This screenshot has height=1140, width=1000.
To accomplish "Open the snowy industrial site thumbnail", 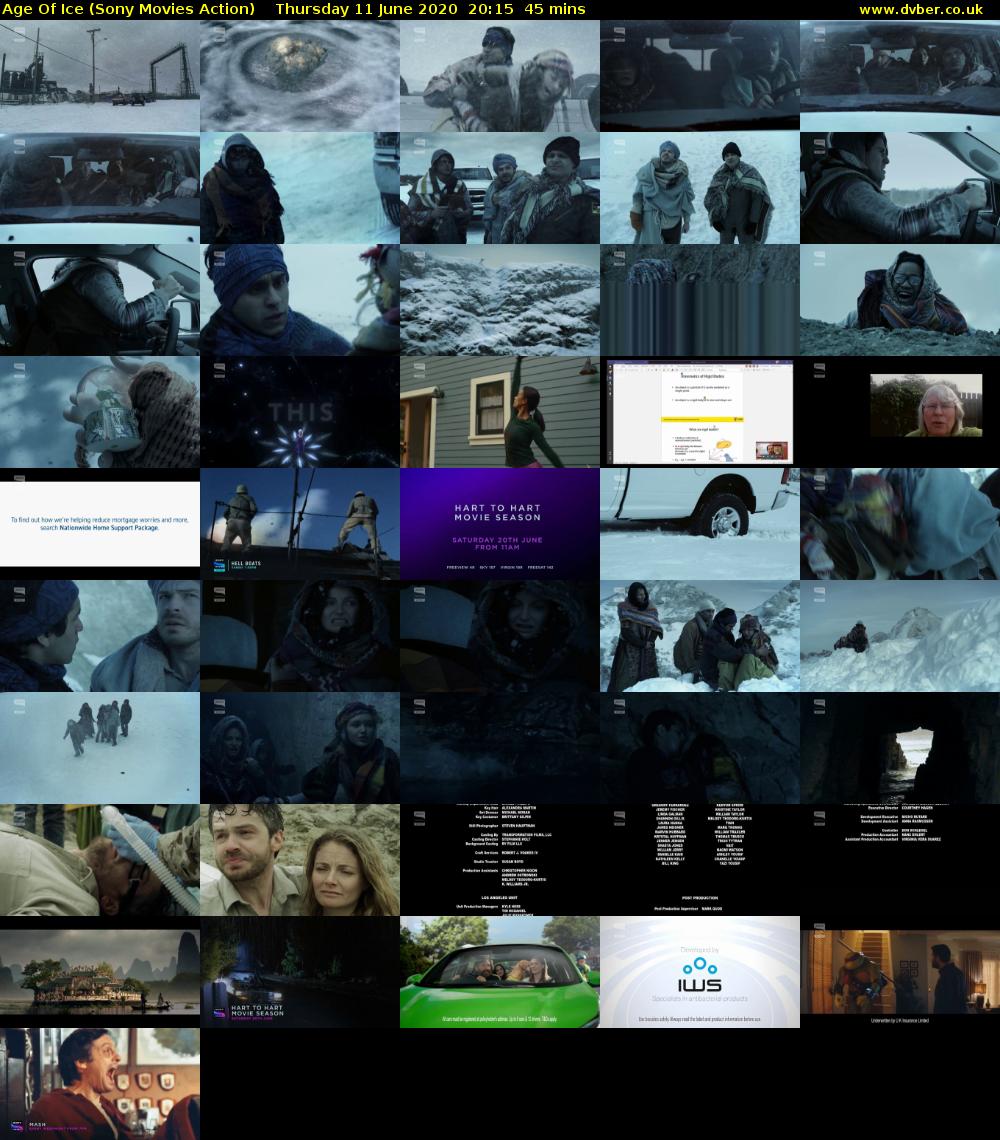I will tap(100, 76).
